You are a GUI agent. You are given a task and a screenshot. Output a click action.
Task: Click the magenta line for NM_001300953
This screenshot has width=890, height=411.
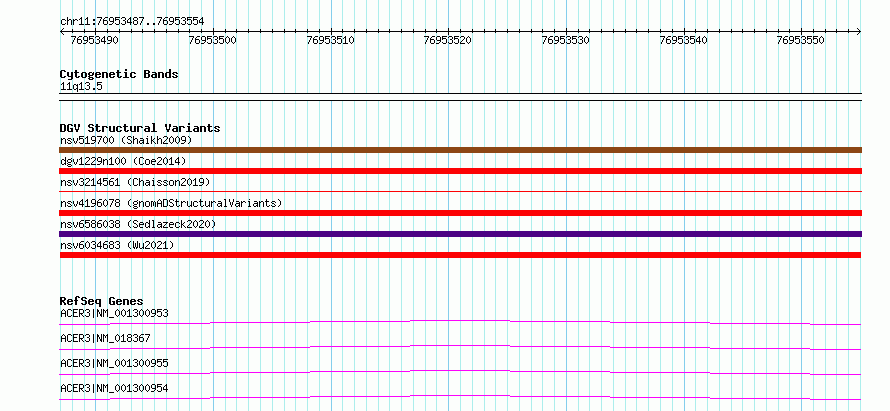click(x=460, y=322)
